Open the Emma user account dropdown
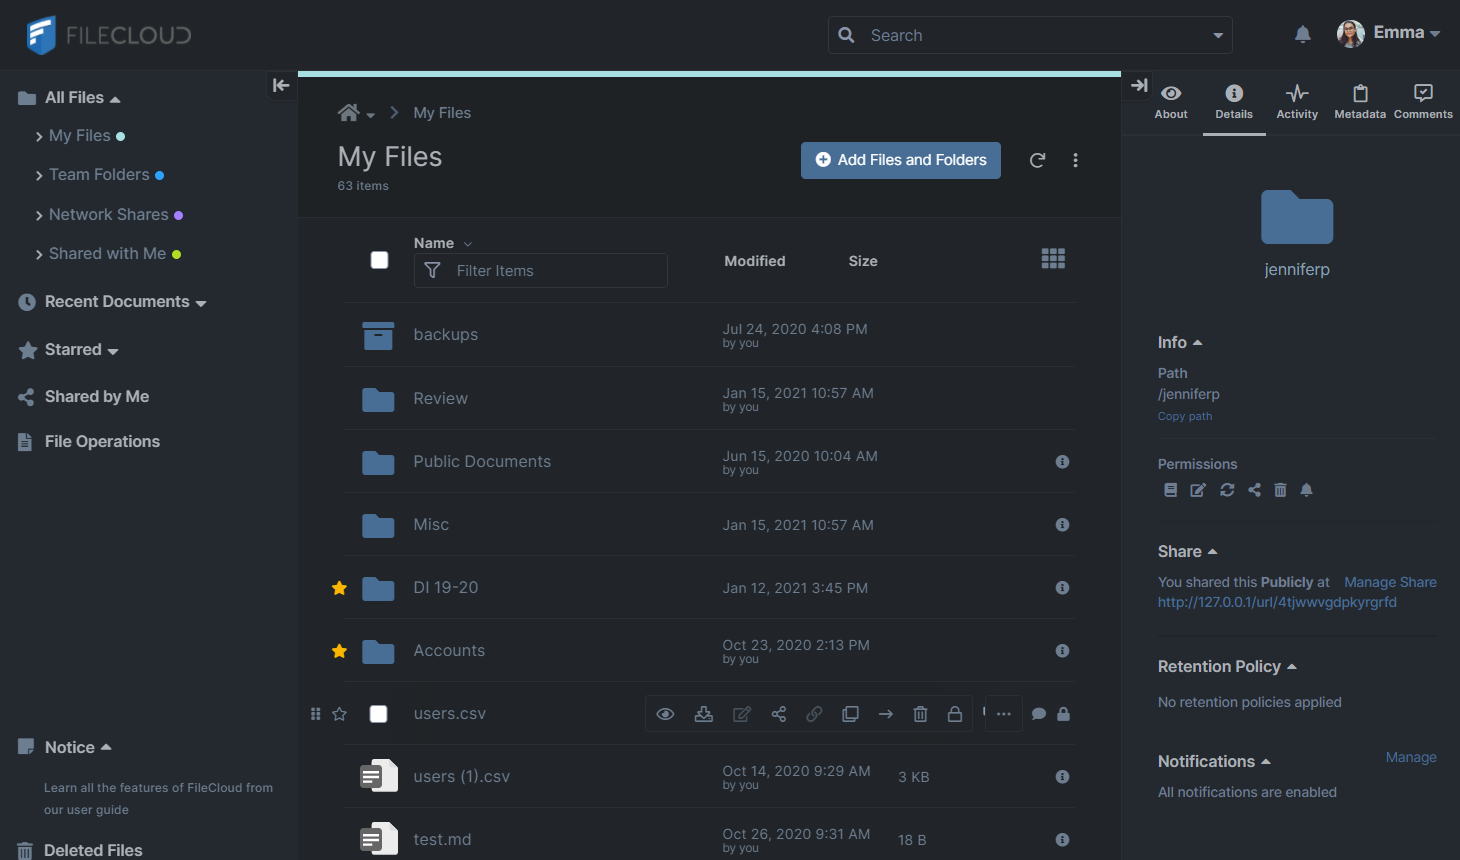This screenshot has width=1460, height=860. pyautogui.click(x=1390, y=33)
